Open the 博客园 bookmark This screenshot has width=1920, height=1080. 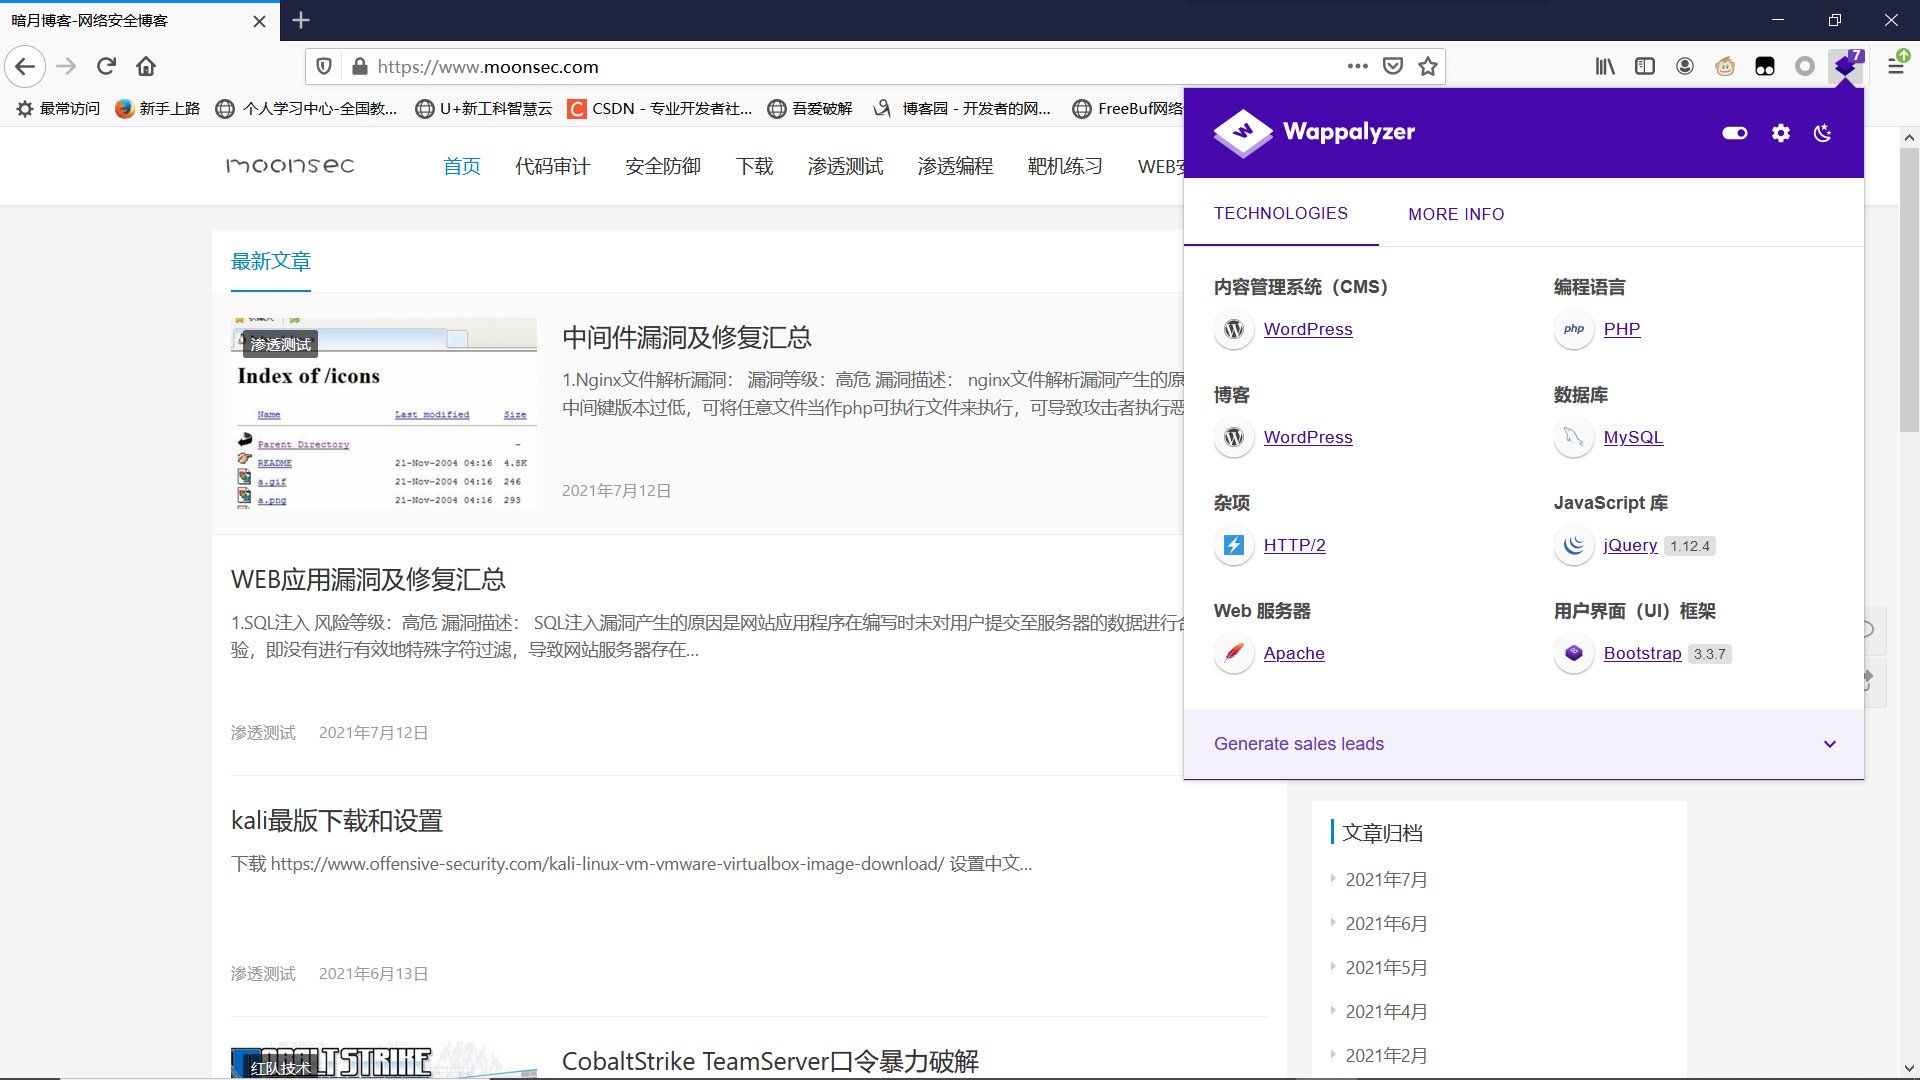963,108
